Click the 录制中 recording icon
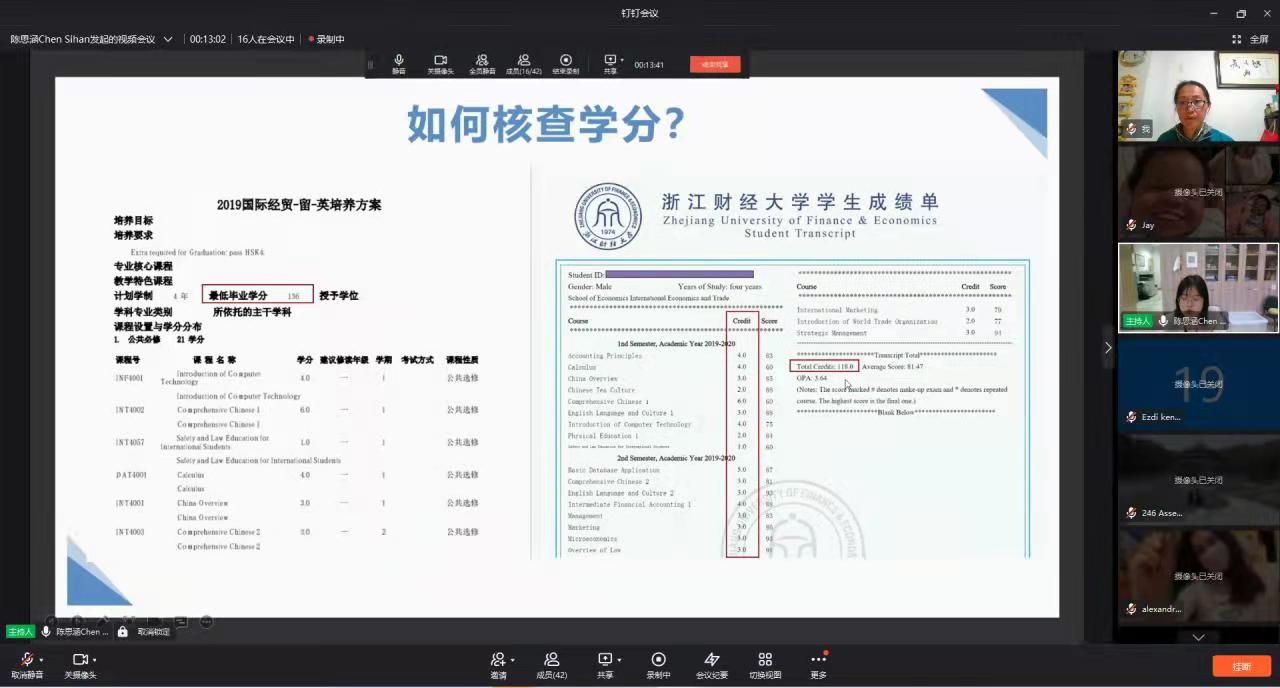 click(658, 660)
